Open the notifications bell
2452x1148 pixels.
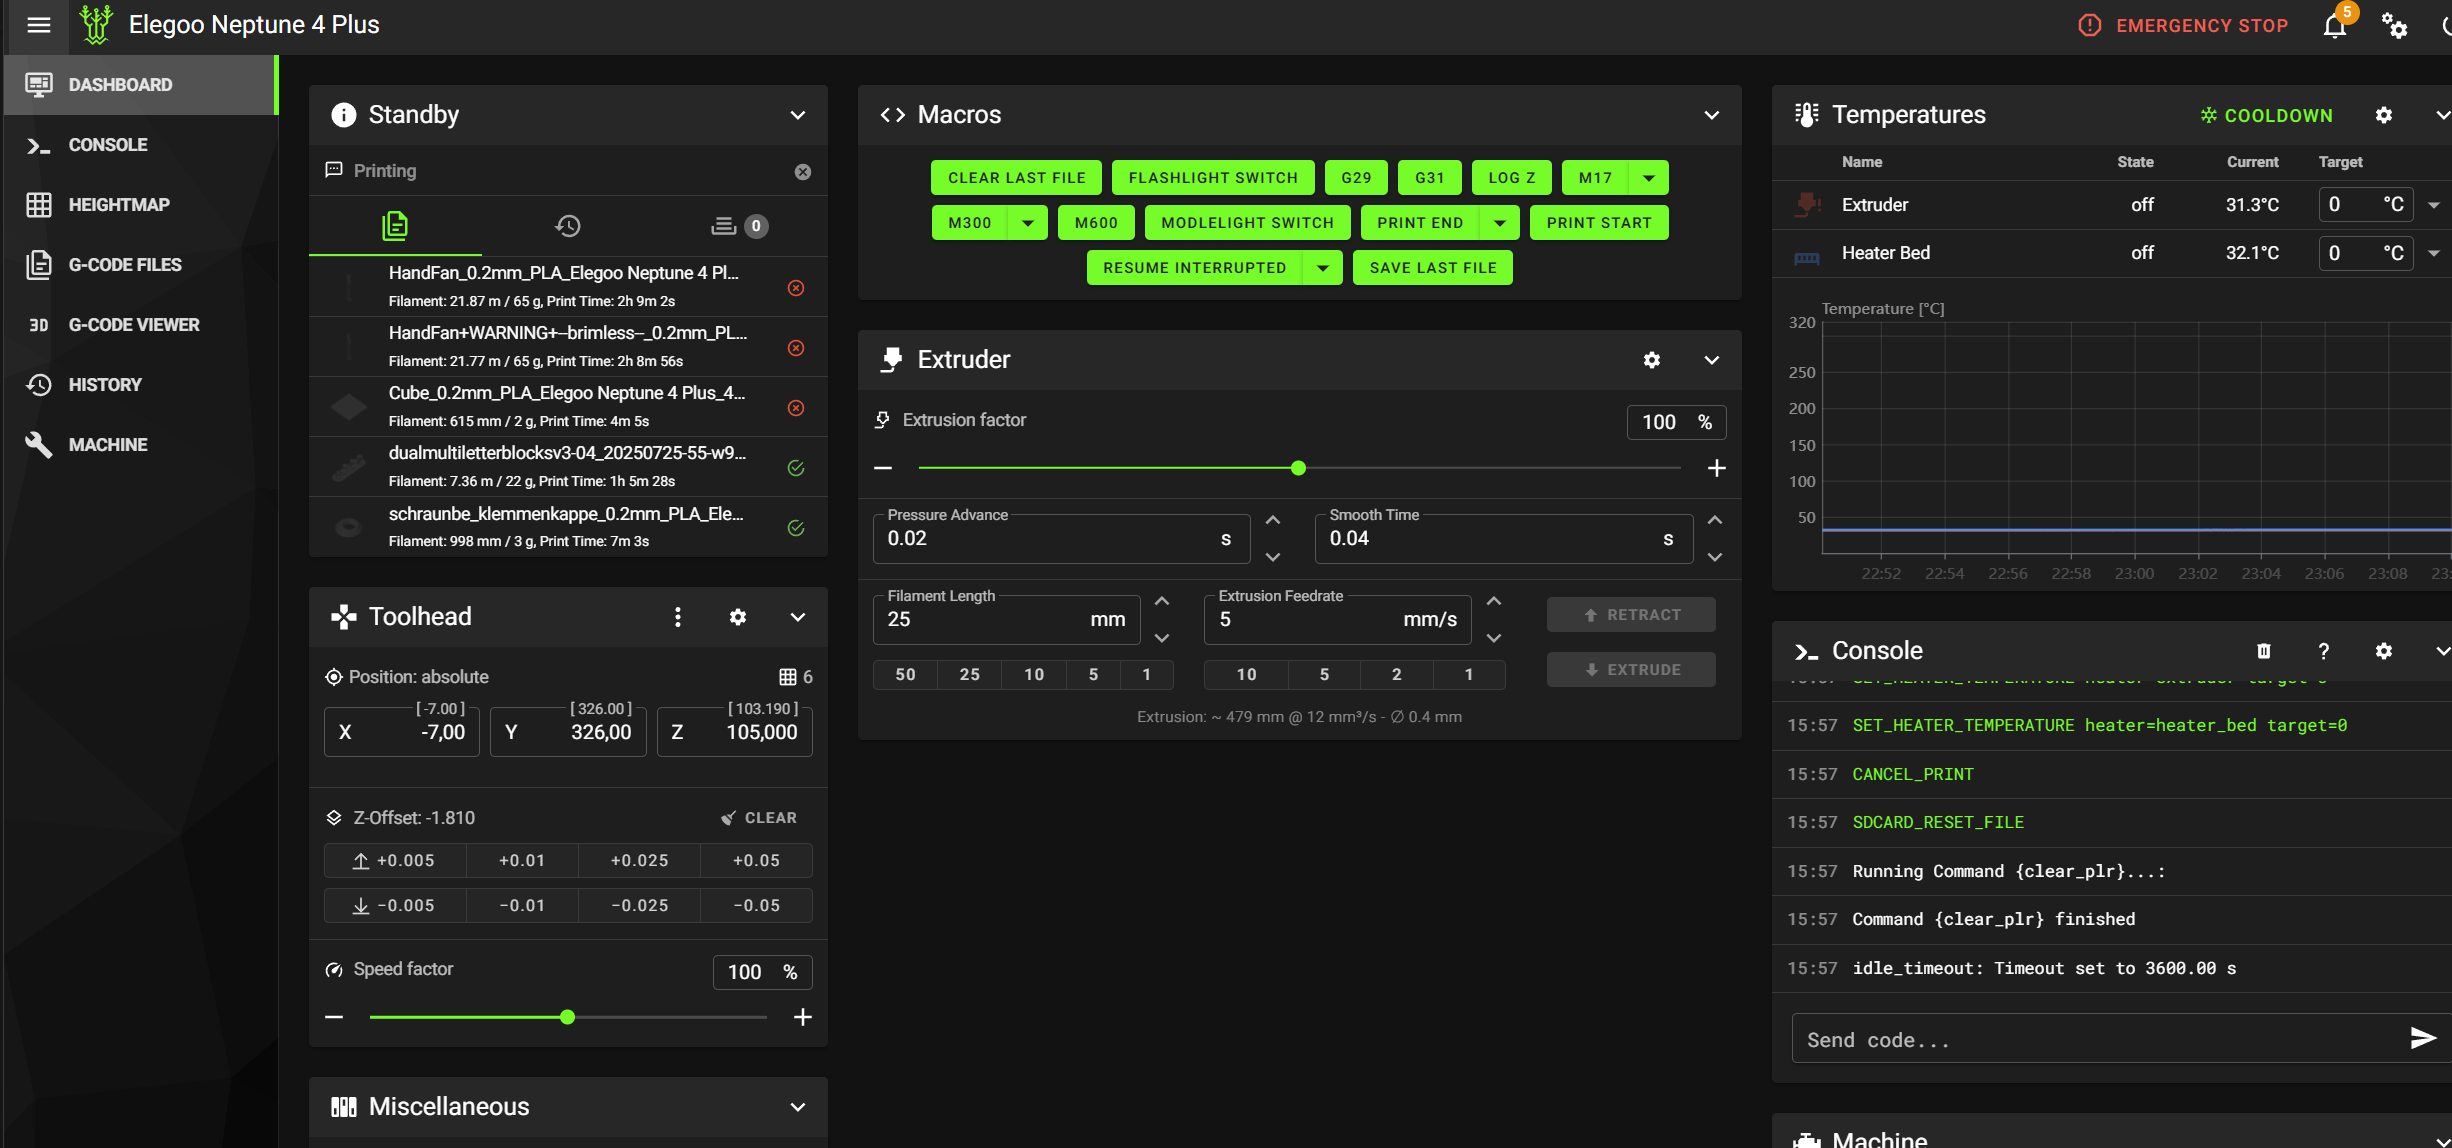point(2335,25)
